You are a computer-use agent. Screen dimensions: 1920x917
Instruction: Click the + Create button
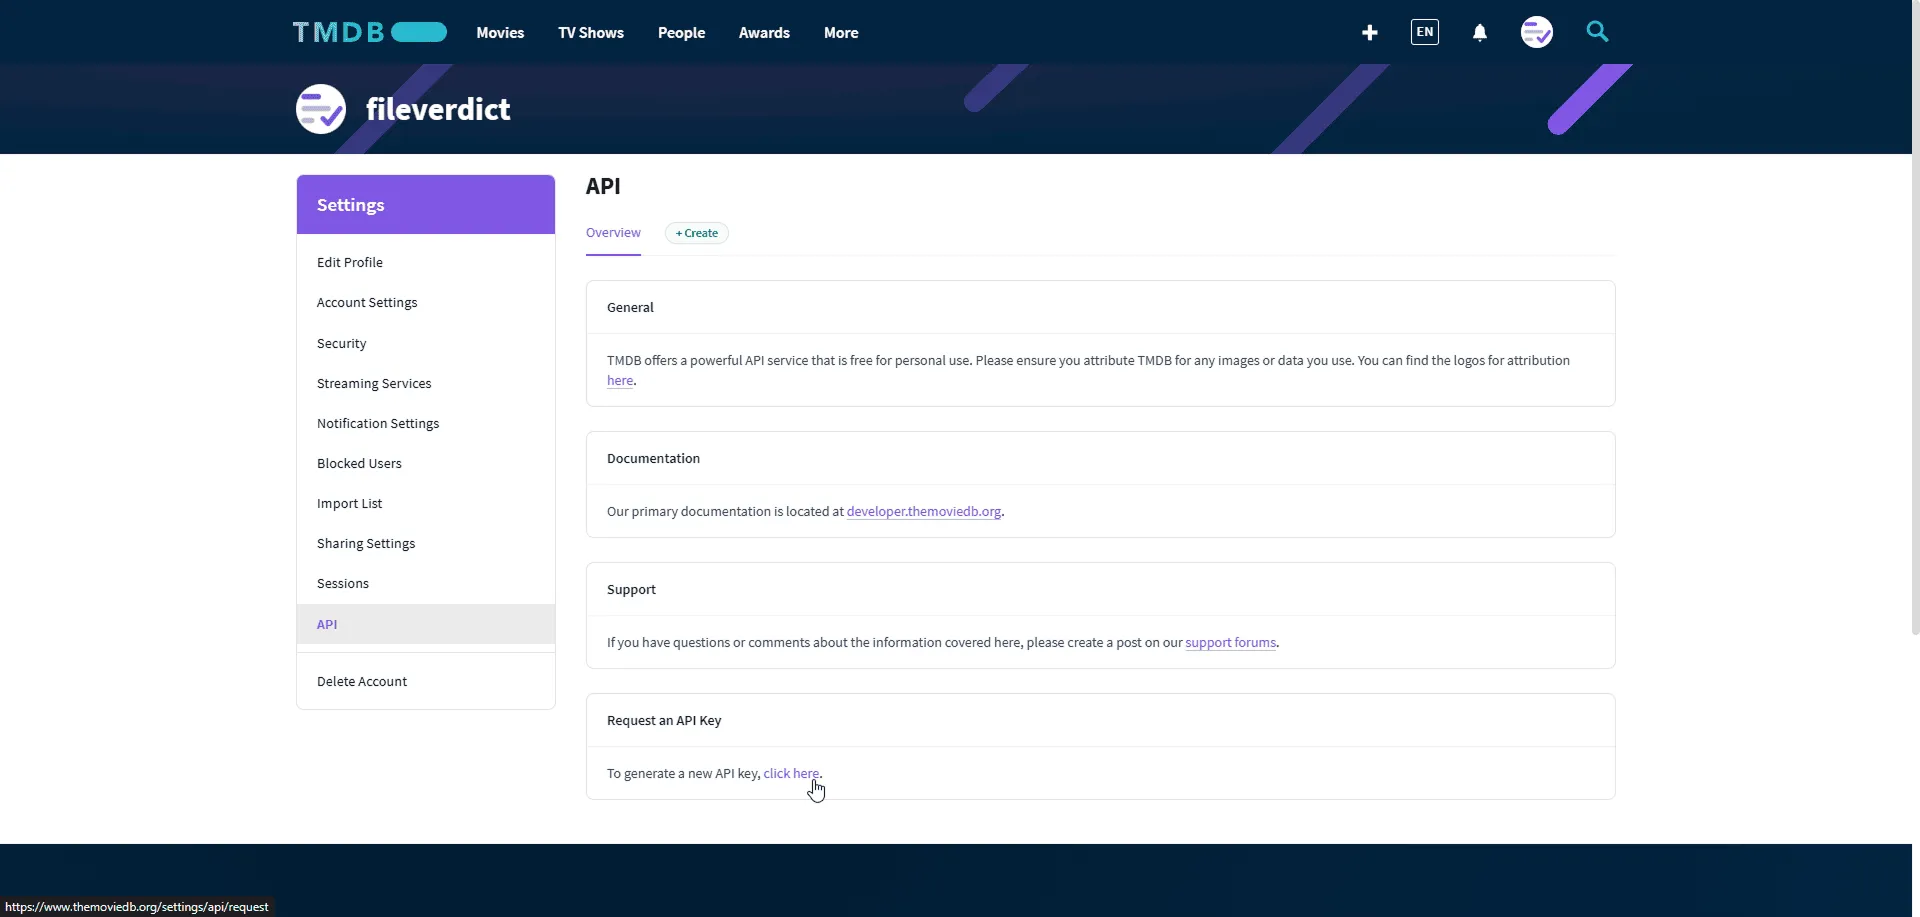coord(697,233)
